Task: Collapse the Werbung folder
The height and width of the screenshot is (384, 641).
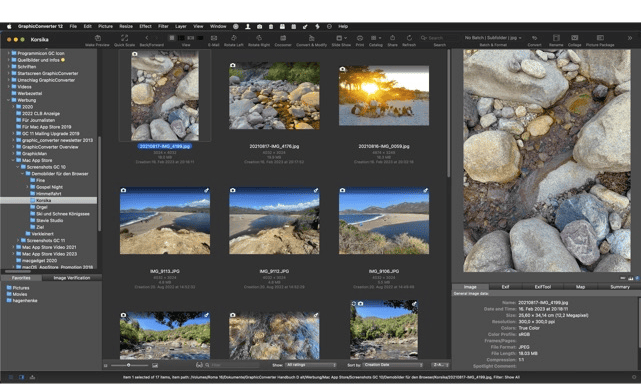Action: (8, 100)
